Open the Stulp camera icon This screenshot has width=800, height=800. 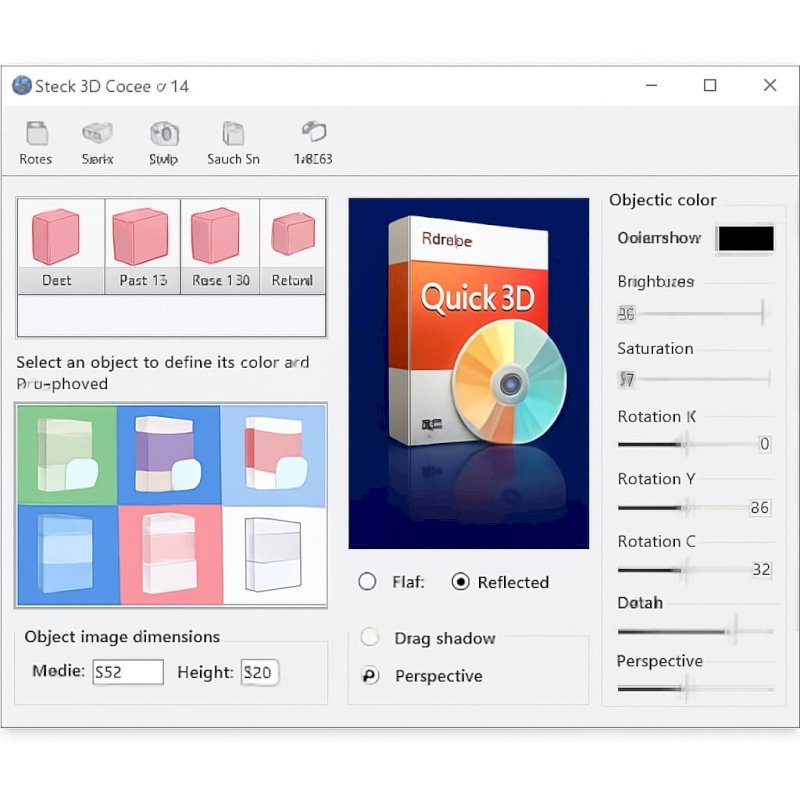(x=164, y=134)
